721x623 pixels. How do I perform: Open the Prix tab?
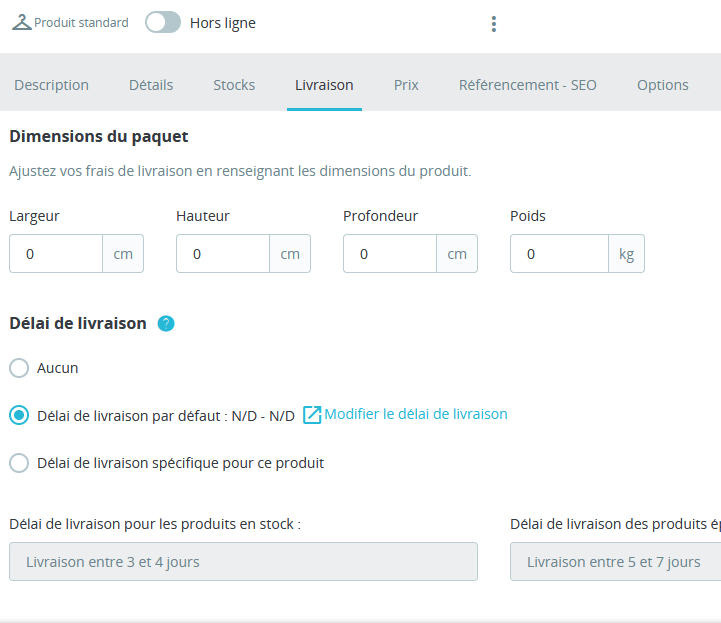pyautogui.click(x=406, y=85)
